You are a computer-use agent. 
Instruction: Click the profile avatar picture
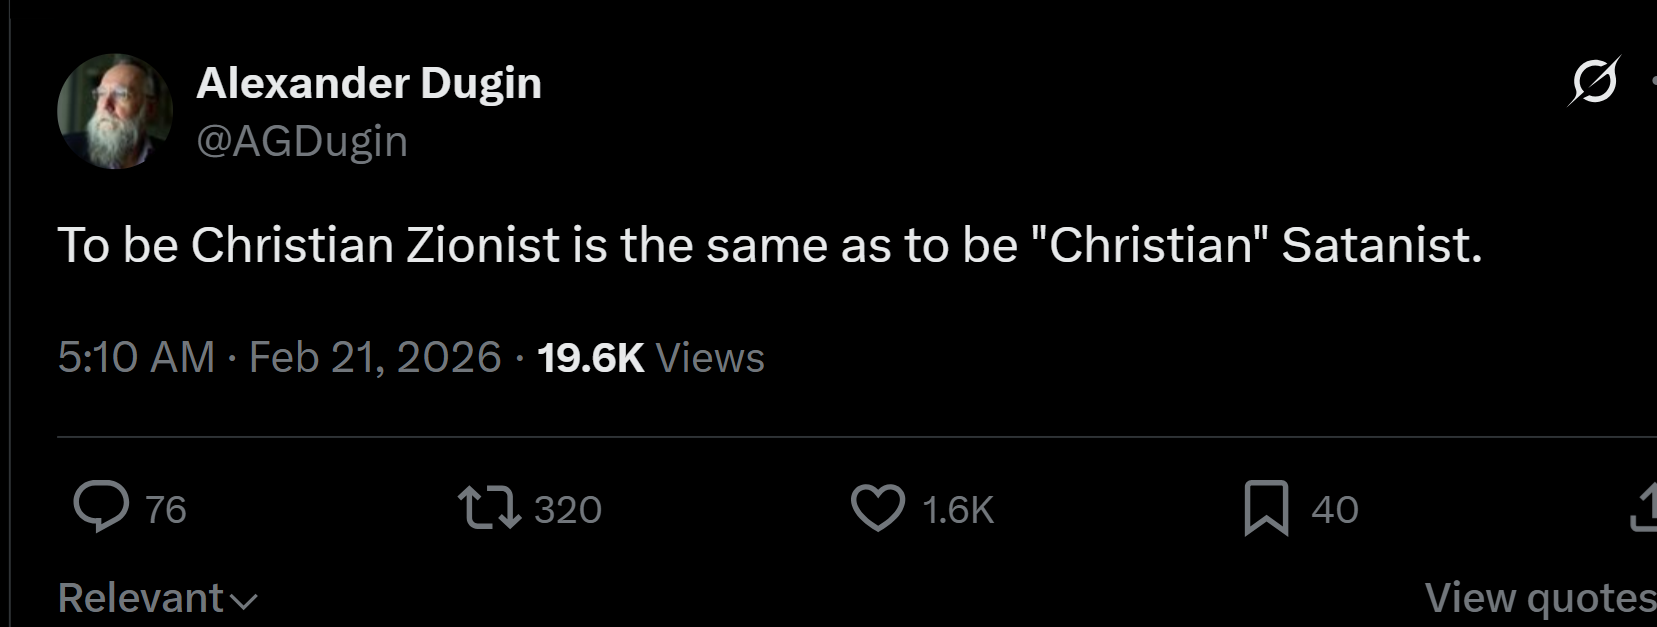(114, 111)
